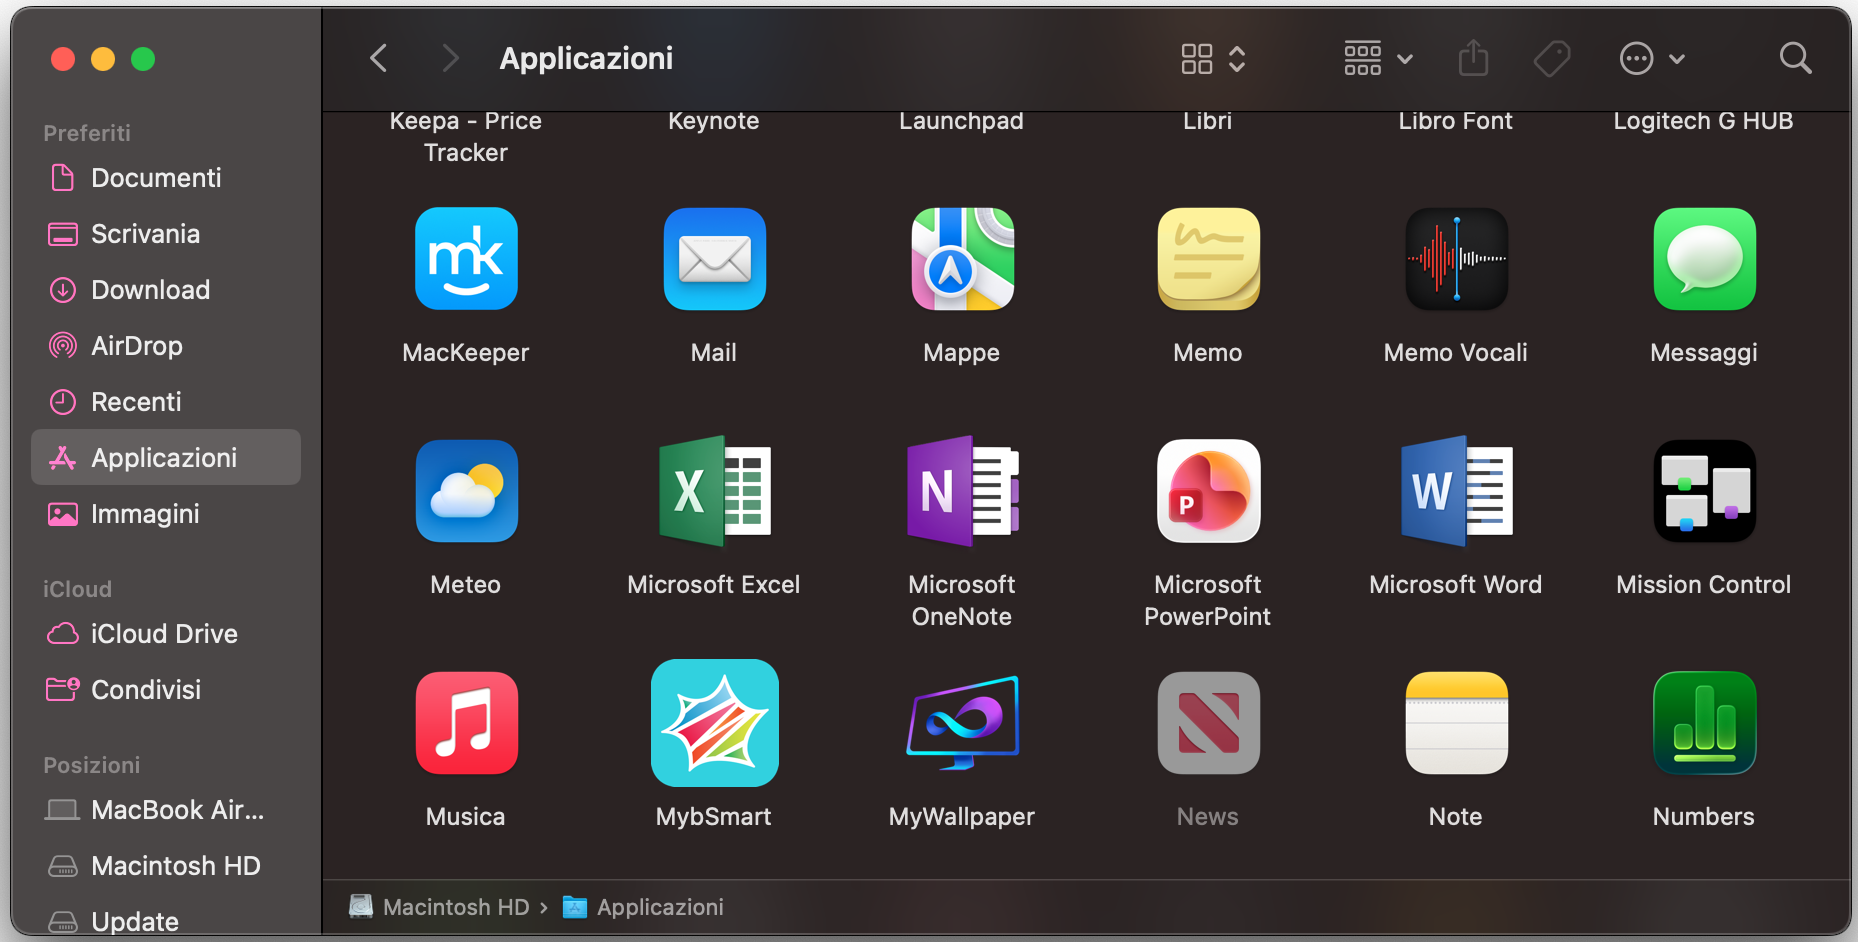Click Macintosh HD in the path bar
Image resolution: width=1858 pixels, height=942 pixels.
pos(440,907)
